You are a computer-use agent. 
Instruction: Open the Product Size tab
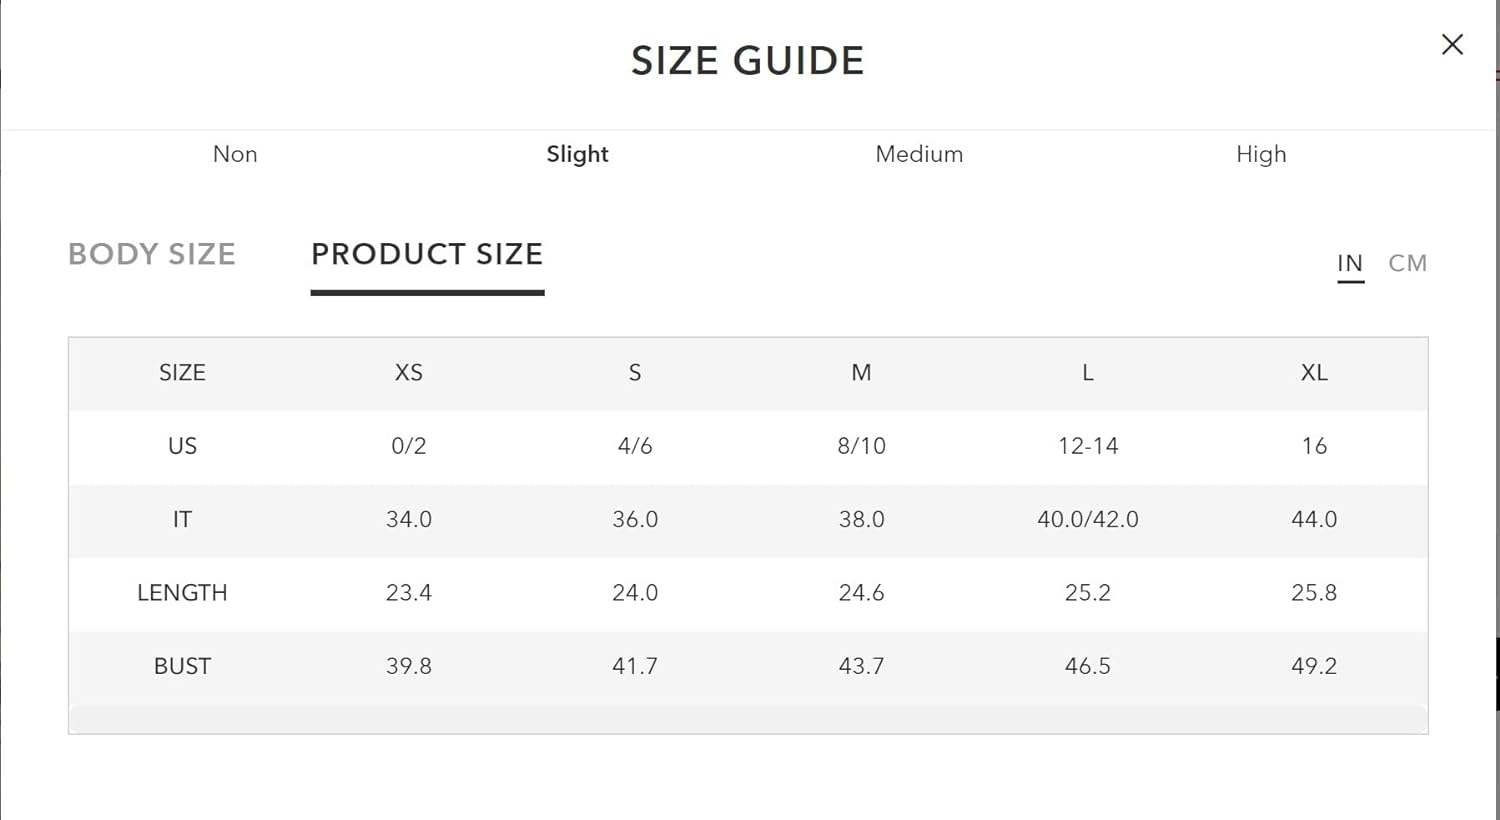[427, 254]
